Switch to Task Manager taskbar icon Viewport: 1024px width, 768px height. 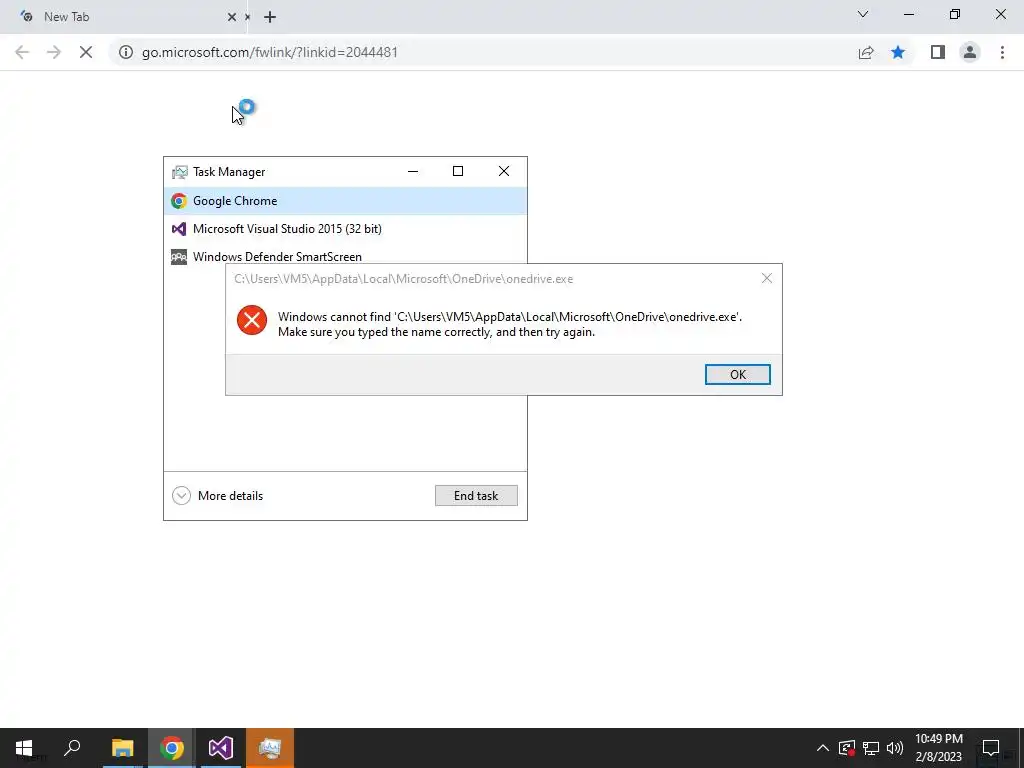tap(270, 748)
